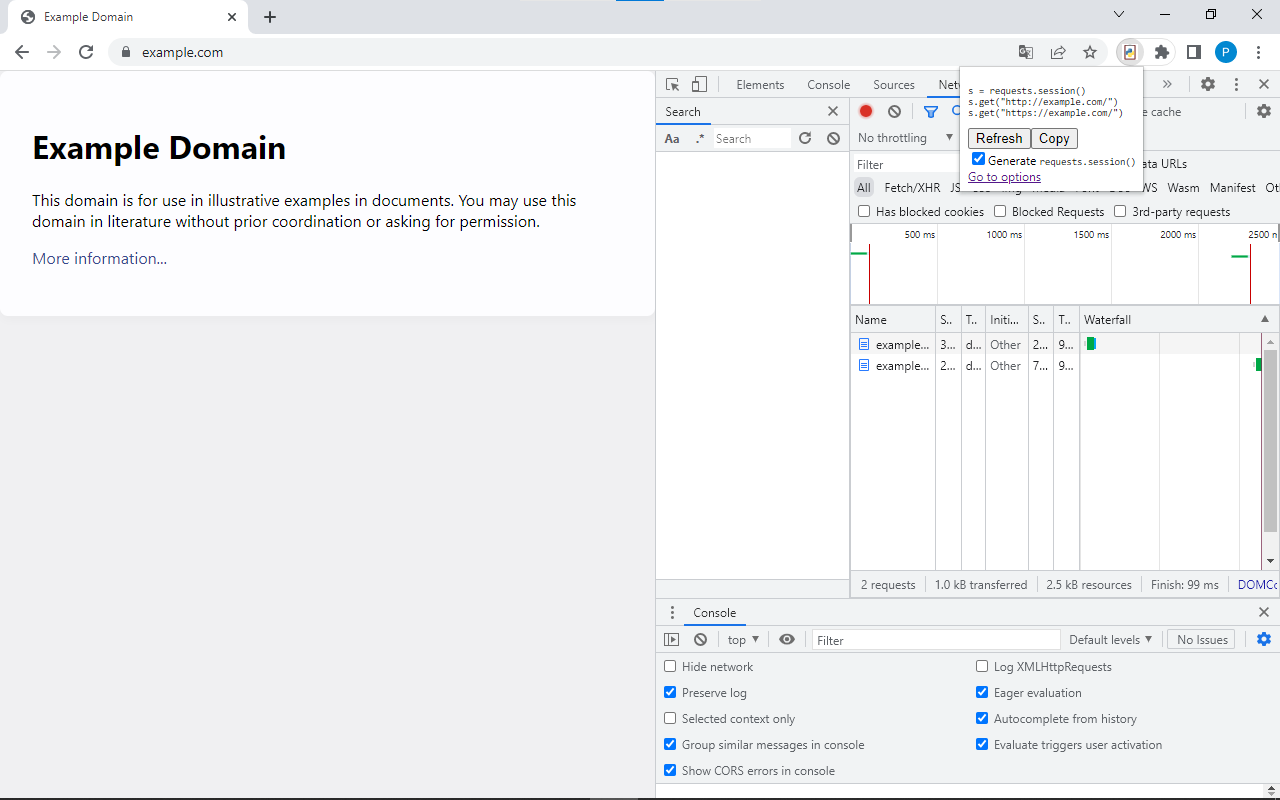Filter requests by Wasm
Screen dimensions: 1280x800
pyautogui.click(x=1183, y=187)
